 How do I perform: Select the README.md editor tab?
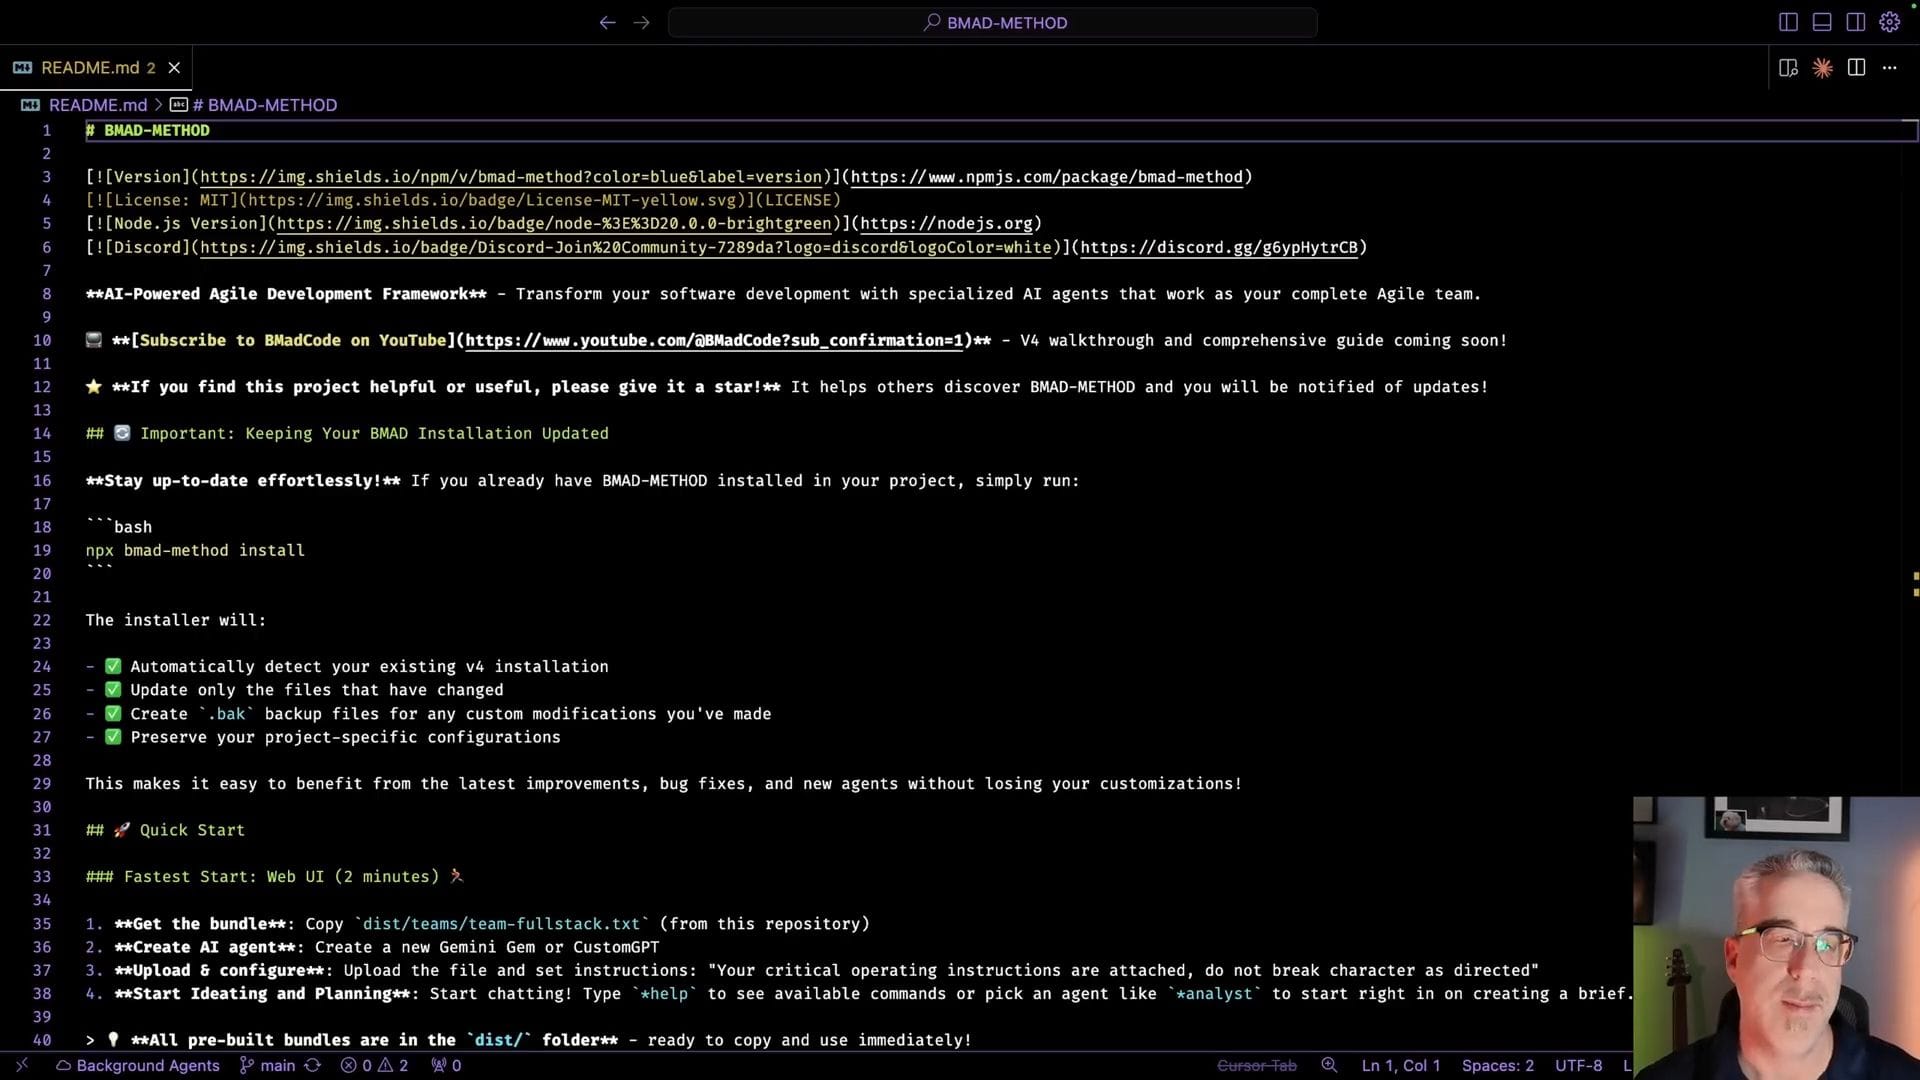(x=89, y=67)
